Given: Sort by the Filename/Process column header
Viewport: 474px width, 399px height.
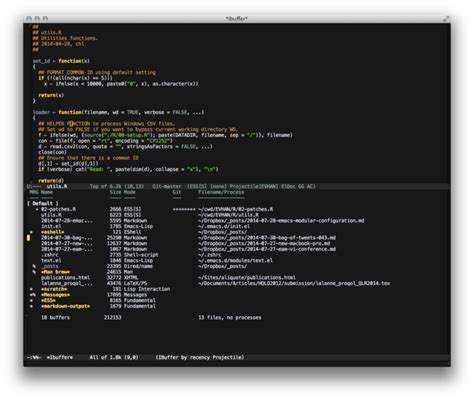Looking at the screenshot, I should coord(221,192).
